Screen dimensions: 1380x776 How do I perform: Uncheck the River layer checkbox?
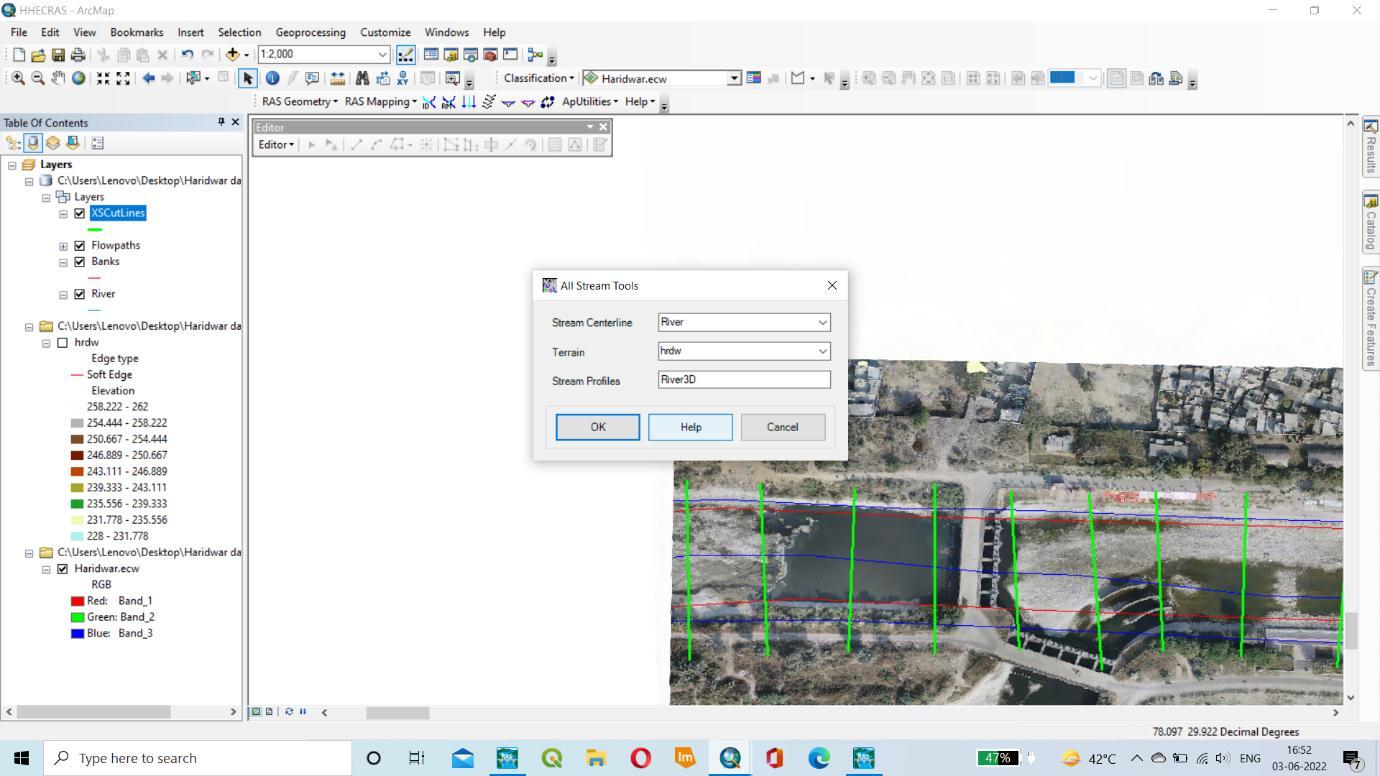click(80, 294)
